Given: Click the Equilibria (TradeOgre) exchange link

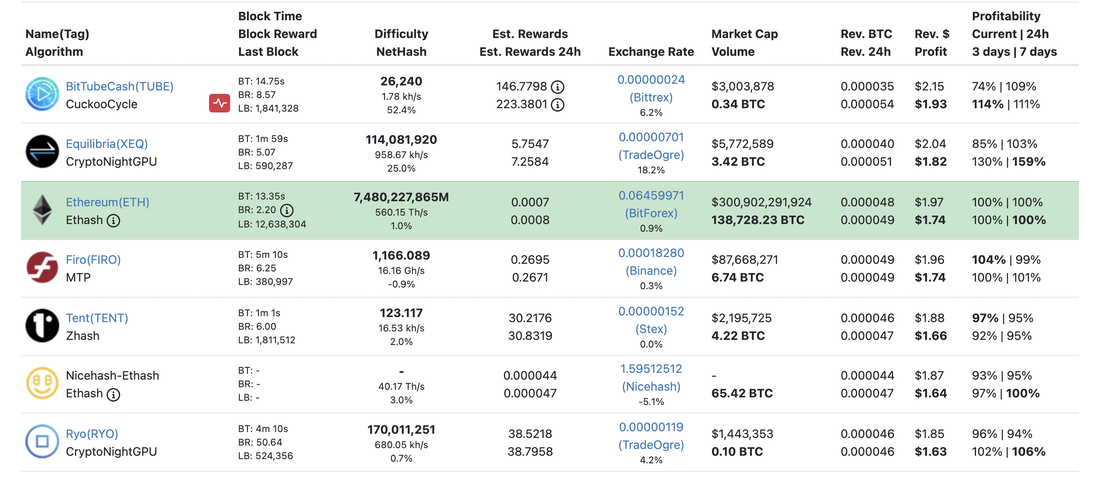Looking at the screenshot, I should [x=651, y=154].
